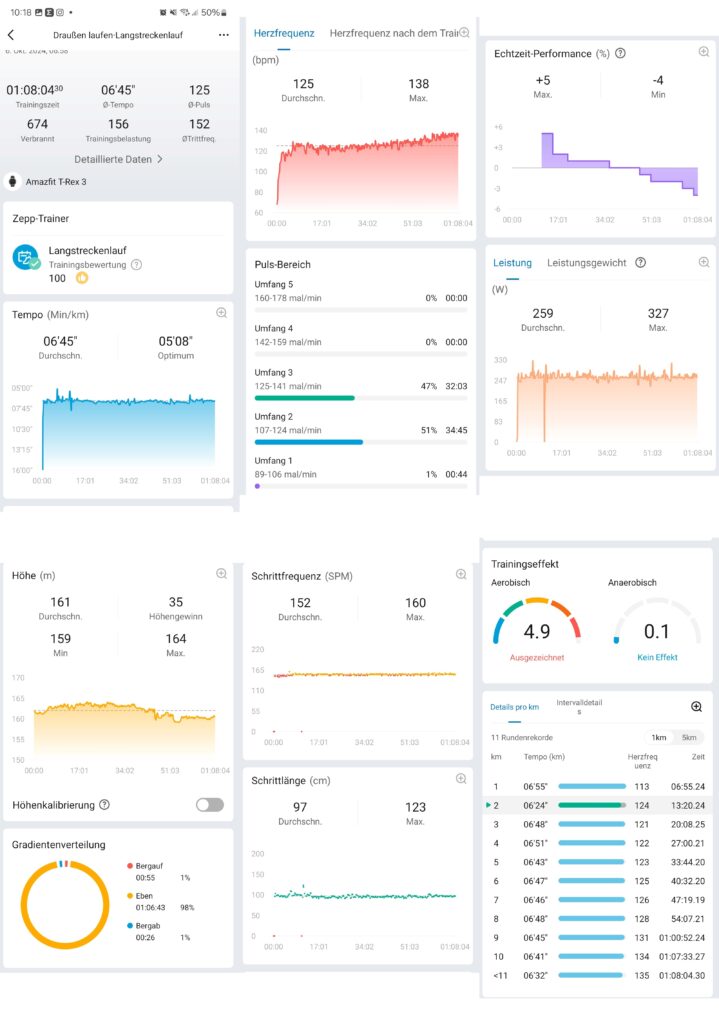Zoom into the Schrittlänge chart
This screenshot has height=1024, width=719.
[x=461, y=779]
